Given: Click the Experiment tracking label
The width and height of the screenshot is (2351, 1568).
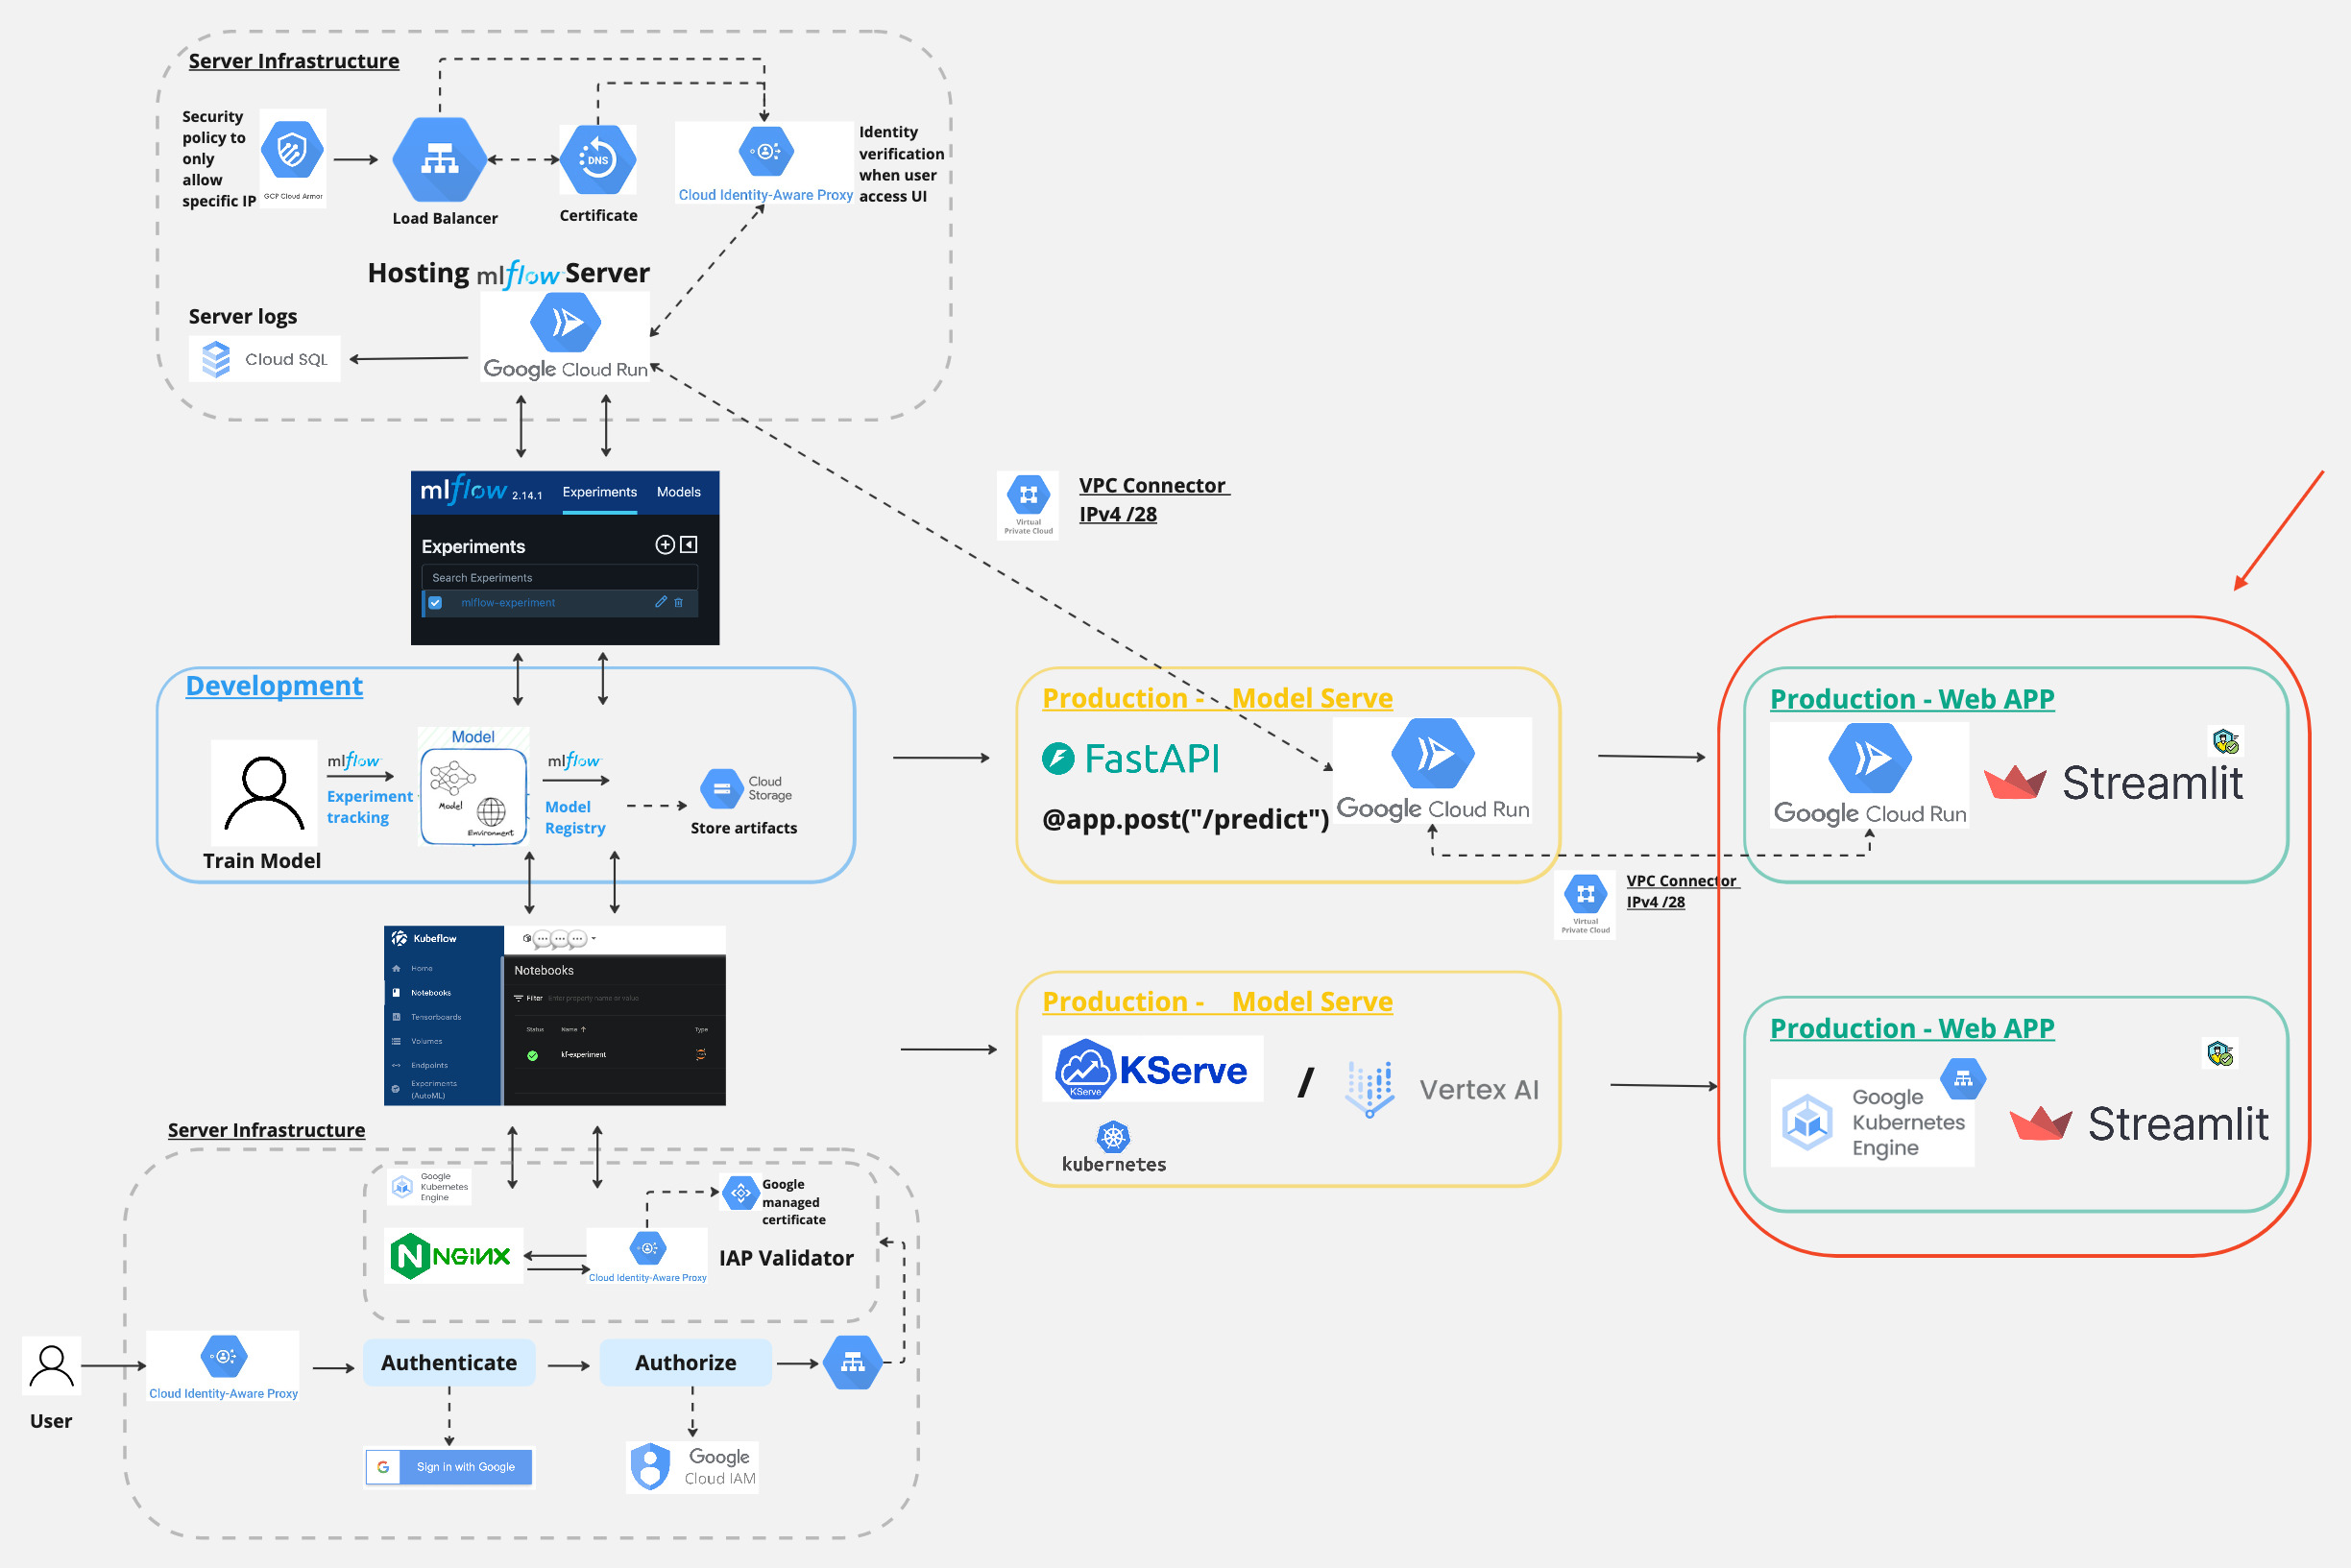Looking at the screenshot, I should [369, 807].
